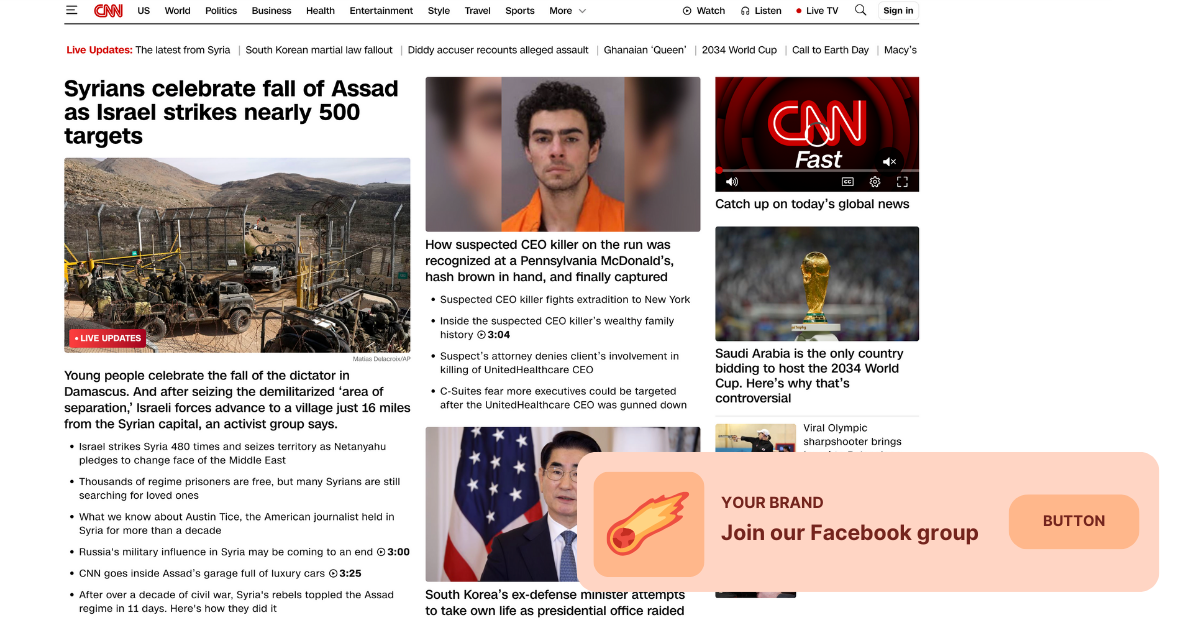Click the 3:00 video duration icon

click(381, 552)
